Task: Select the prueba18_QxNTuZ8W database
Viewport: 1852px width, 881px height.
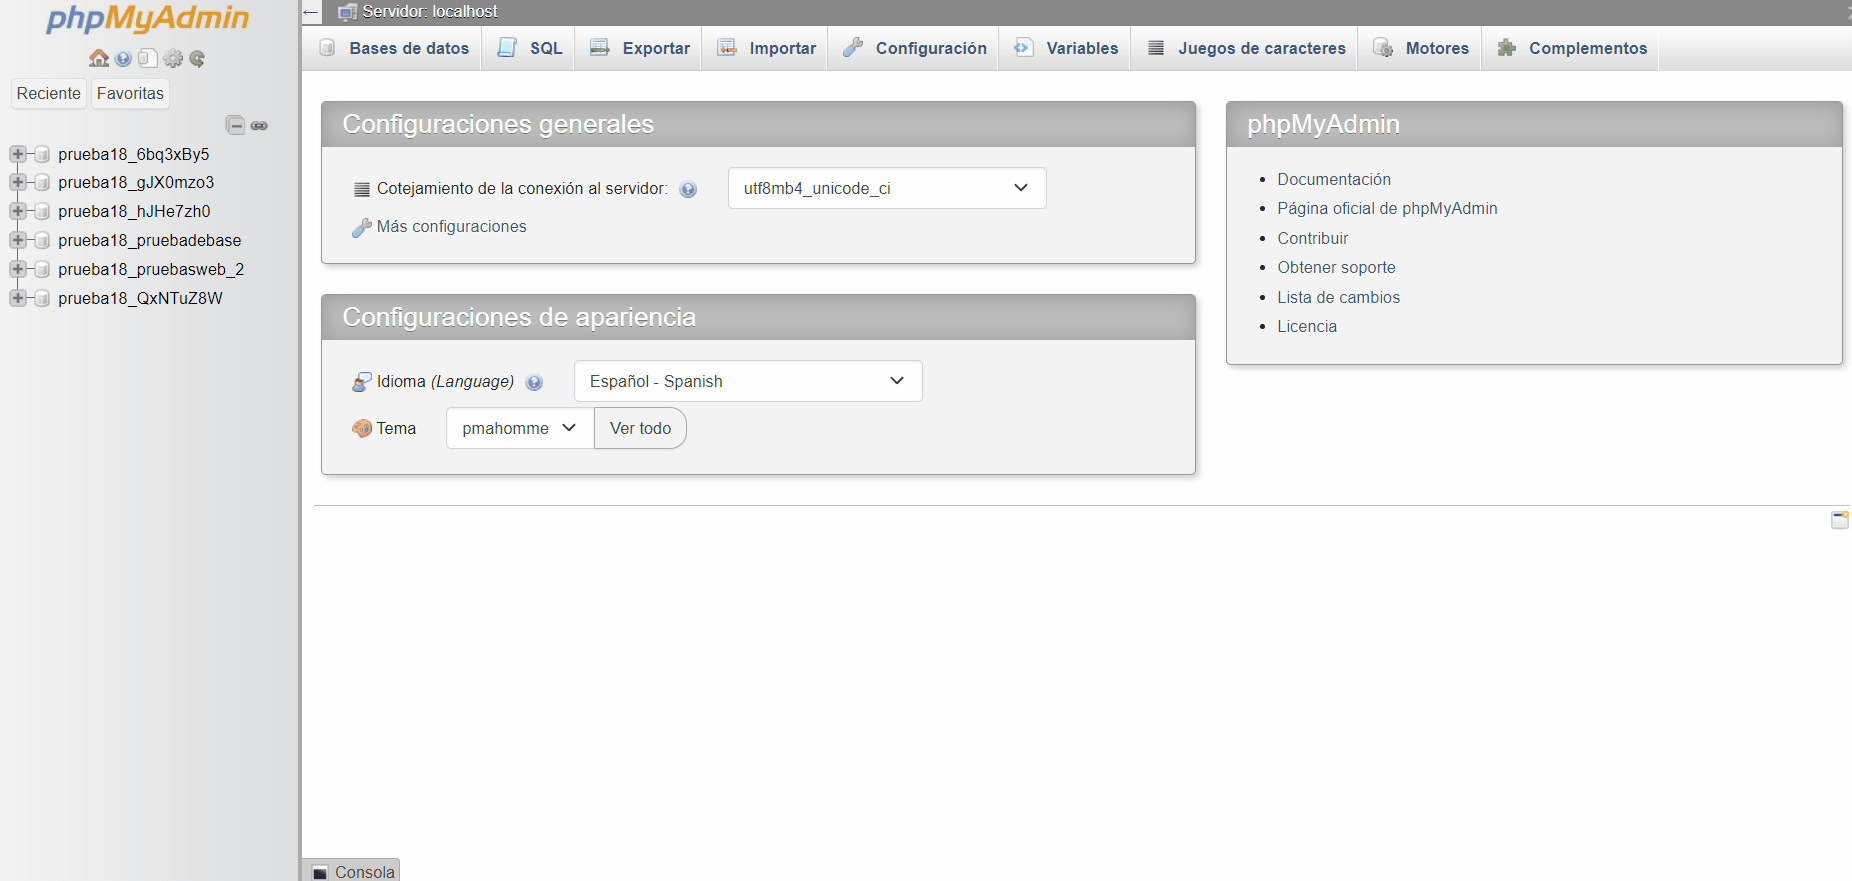Action: 140,298
